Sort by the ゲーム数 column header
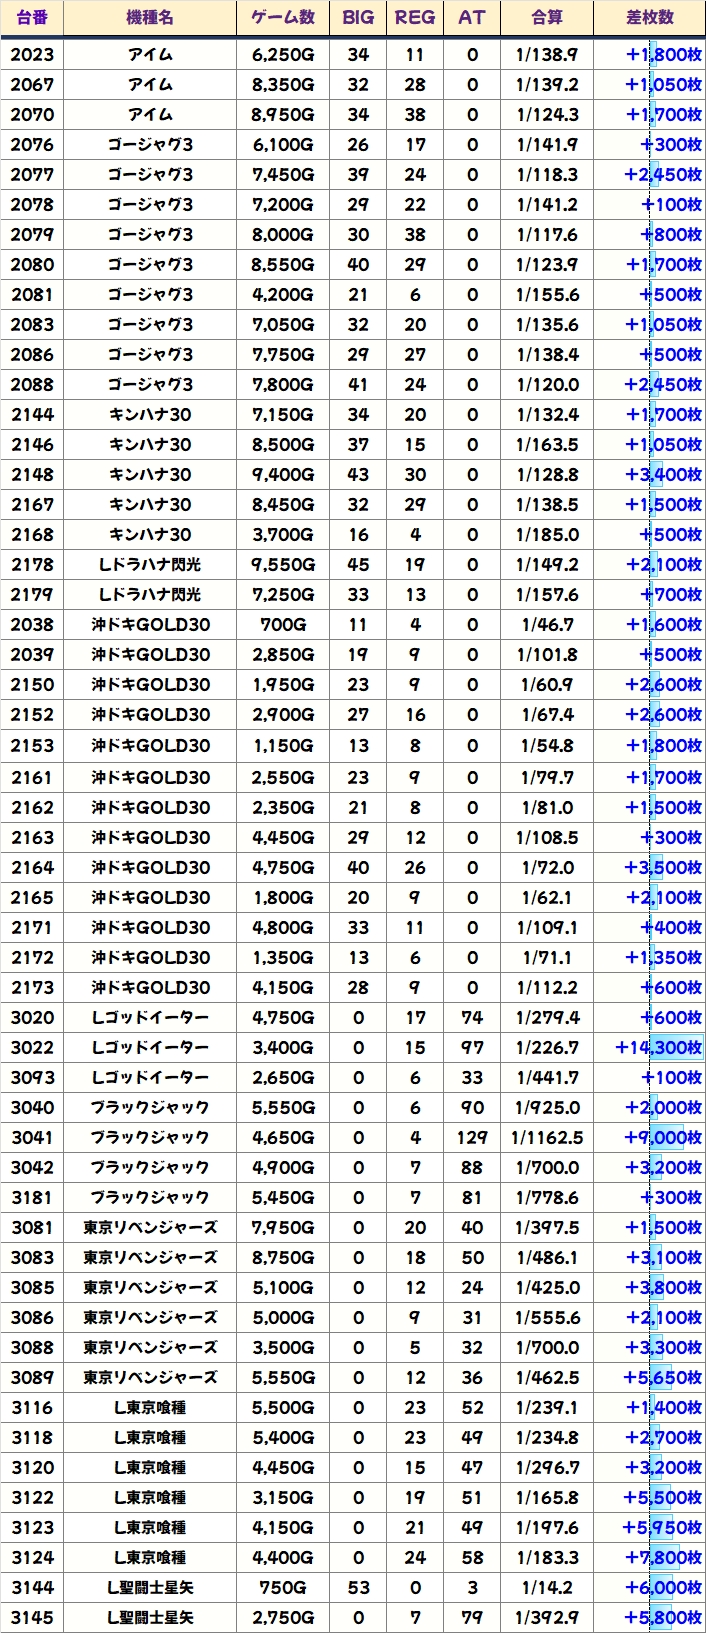This screenshot has width=706, height=1633. (283, 18)
